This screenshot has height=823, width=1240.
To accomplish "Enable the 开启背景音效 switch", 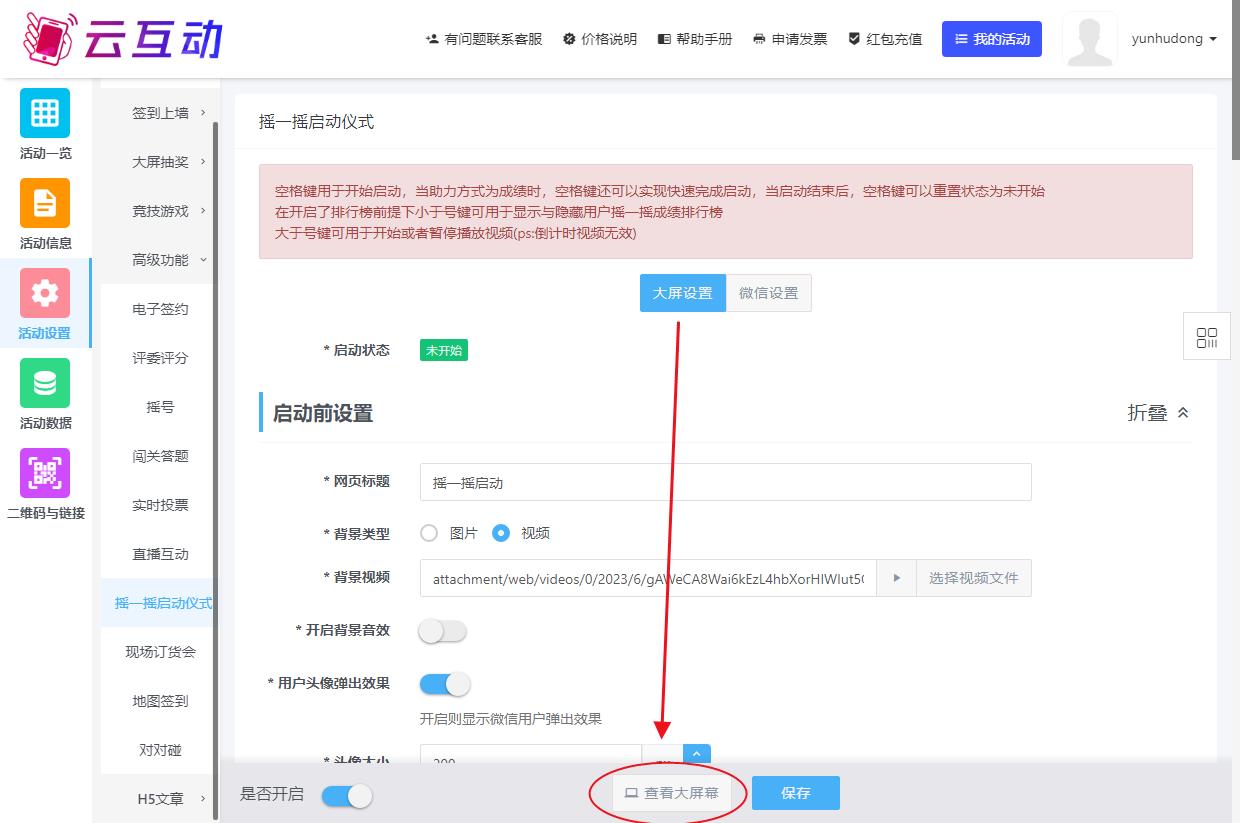I will [443, 631].
